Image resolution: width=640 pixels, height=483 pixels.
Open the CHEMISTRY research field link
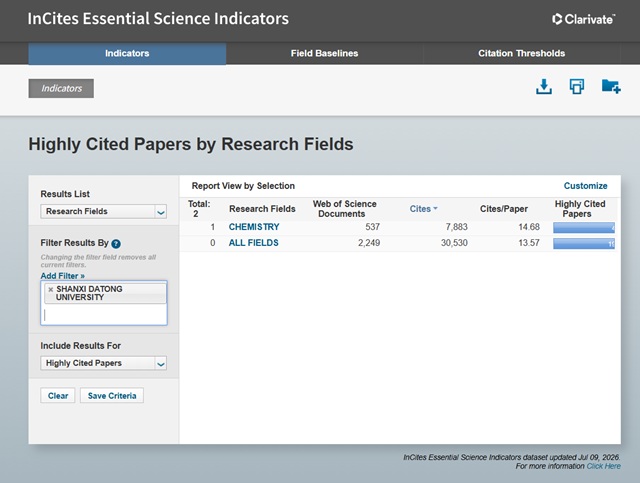click(x=254, y=227)
